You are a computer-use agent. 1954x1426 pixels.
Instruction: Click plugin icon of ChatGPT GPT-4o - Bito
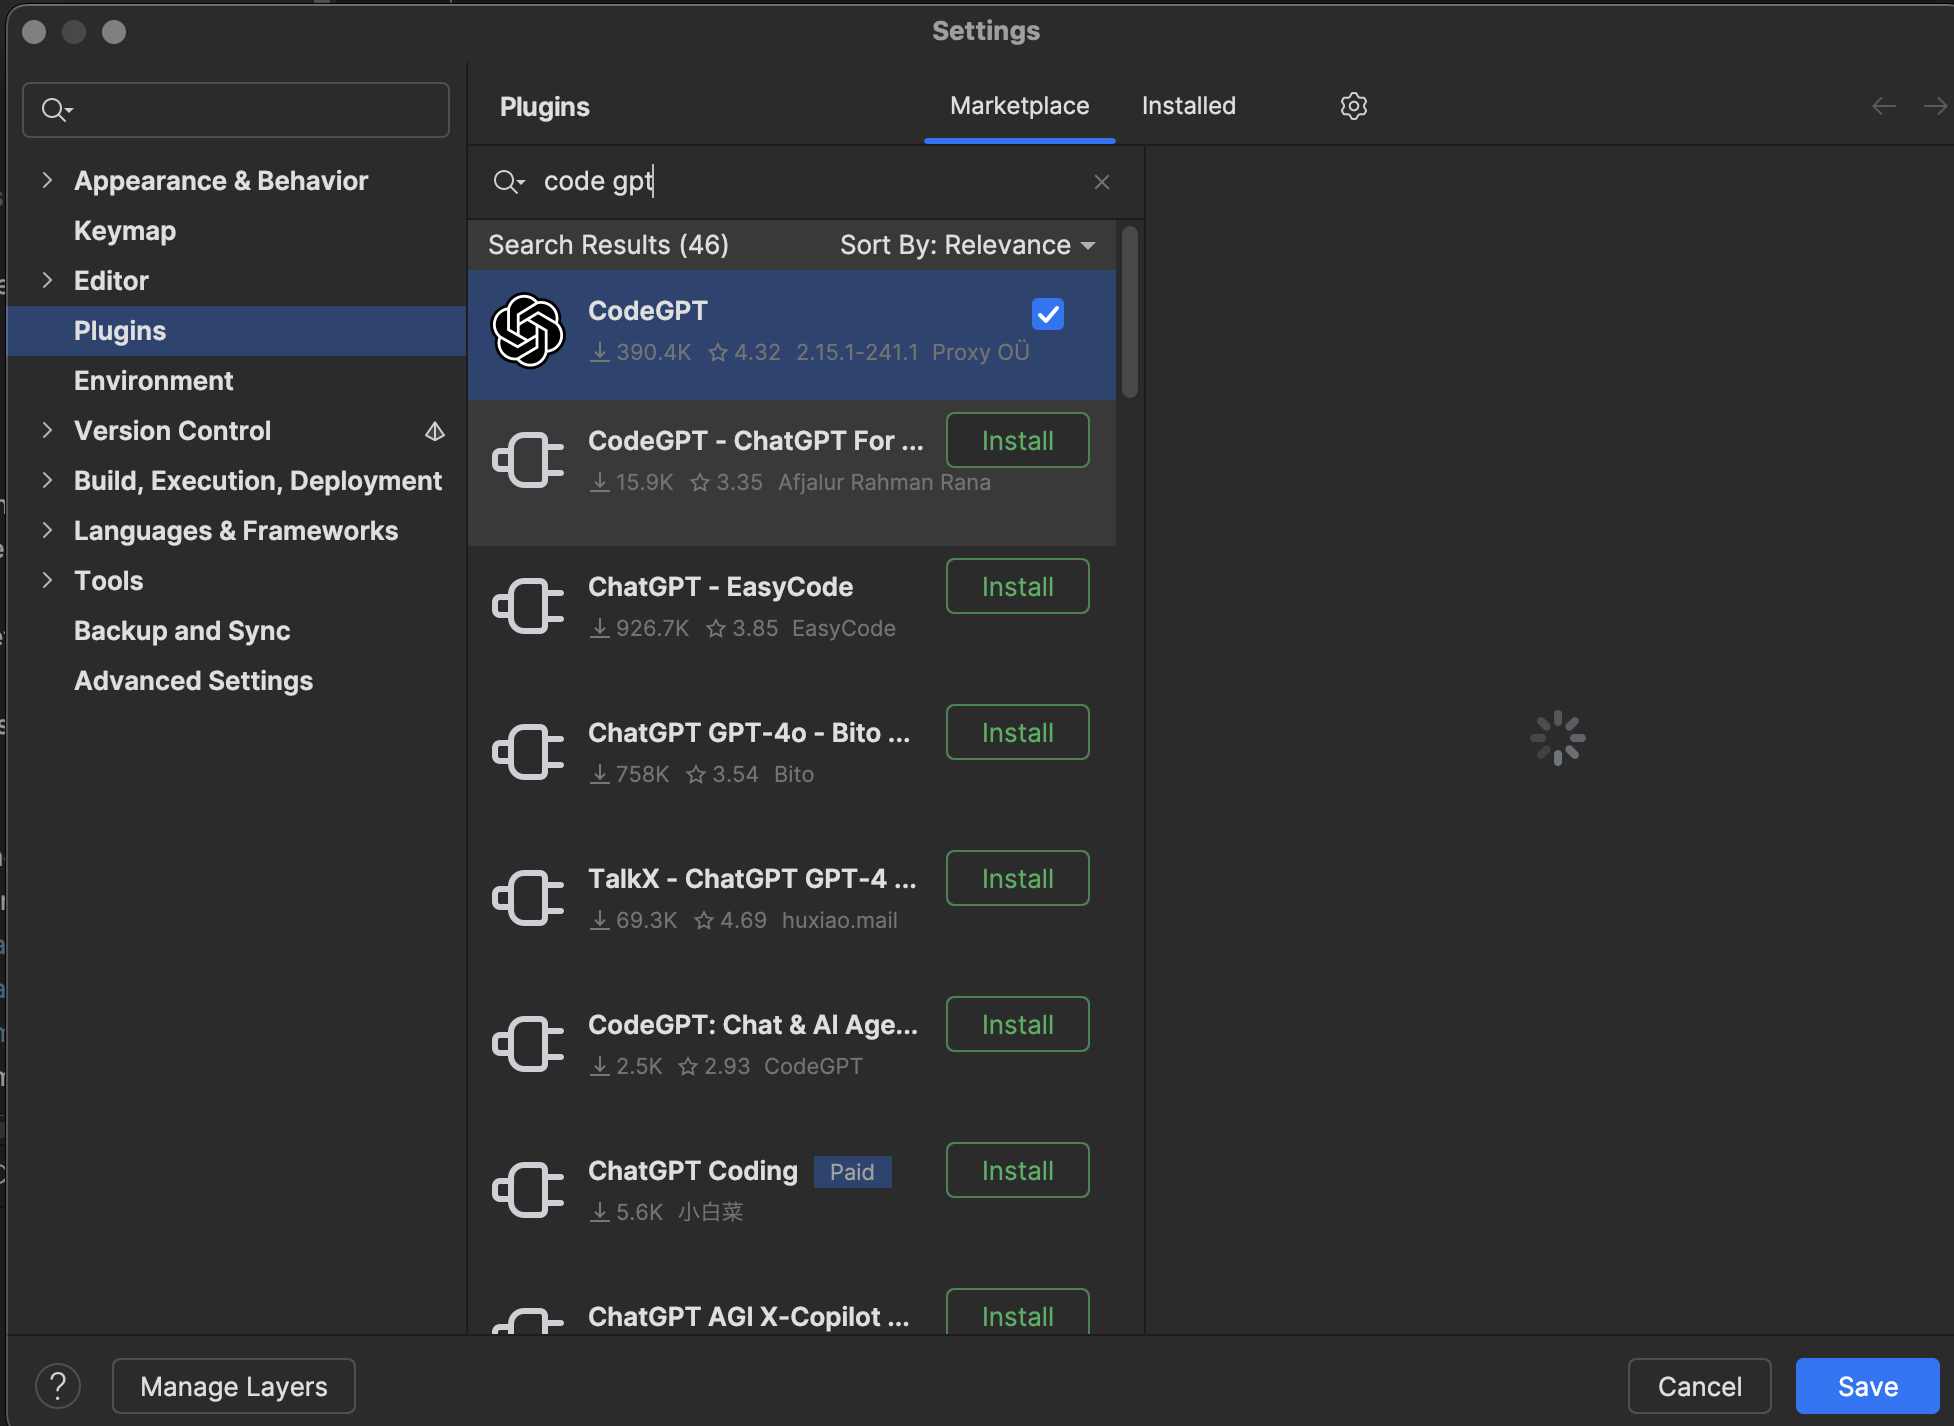[x=528, y=752]
